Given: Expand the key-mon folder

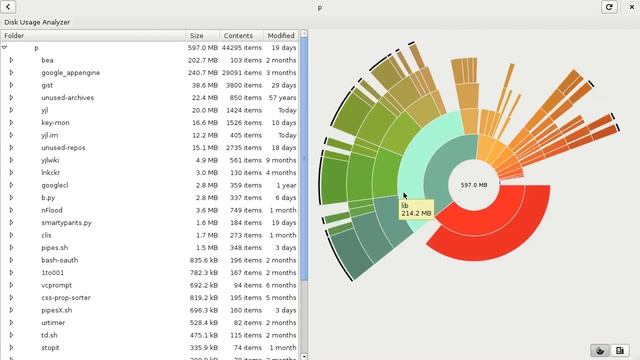Looking at the screenshot, I should pos(11,122).
